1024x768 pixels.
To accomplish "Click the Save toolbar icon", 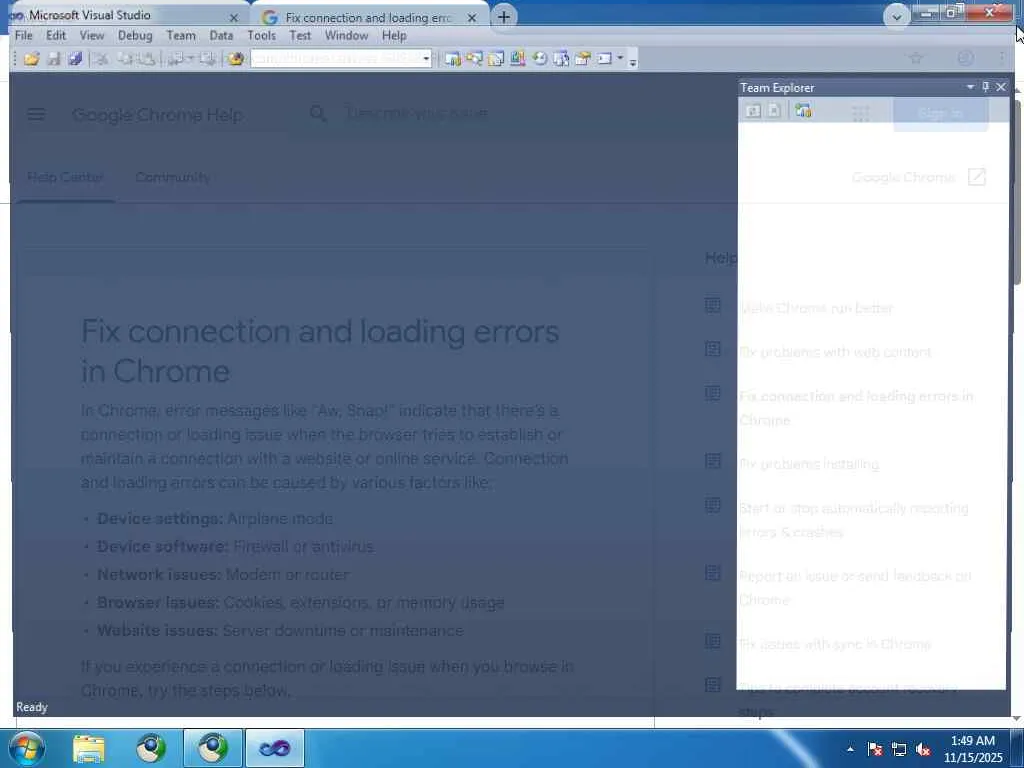I will click(x=54, y=59).
